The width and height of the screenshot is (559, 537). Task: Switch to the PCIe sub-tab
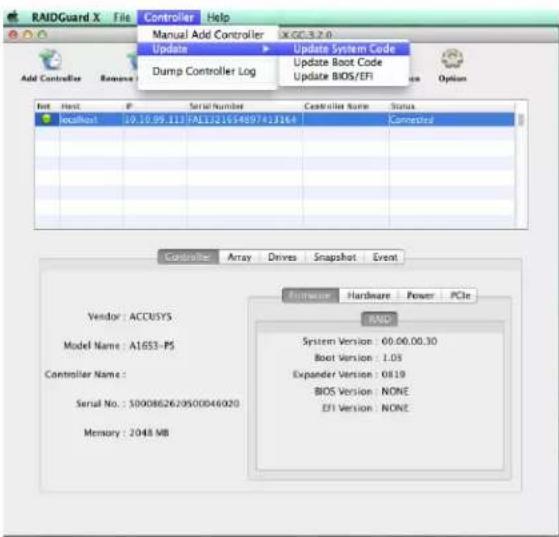pyautogui.click(x=460, y=295)
